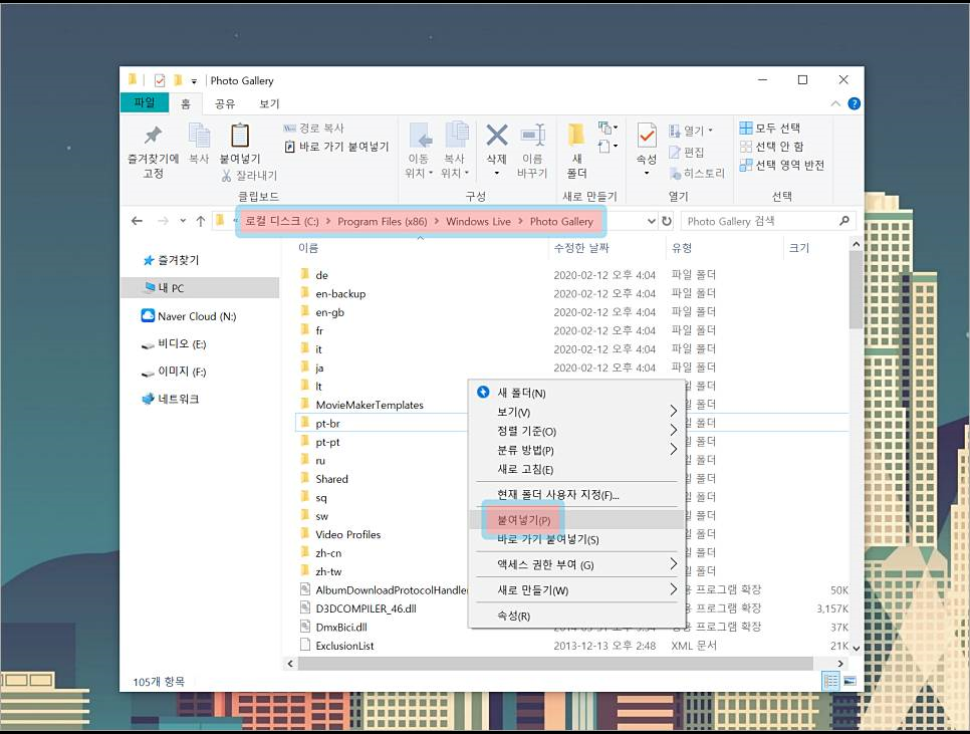Open the File (파일) tab
The width and height of the screenshot is (970, 734).
tap(144, 103)
